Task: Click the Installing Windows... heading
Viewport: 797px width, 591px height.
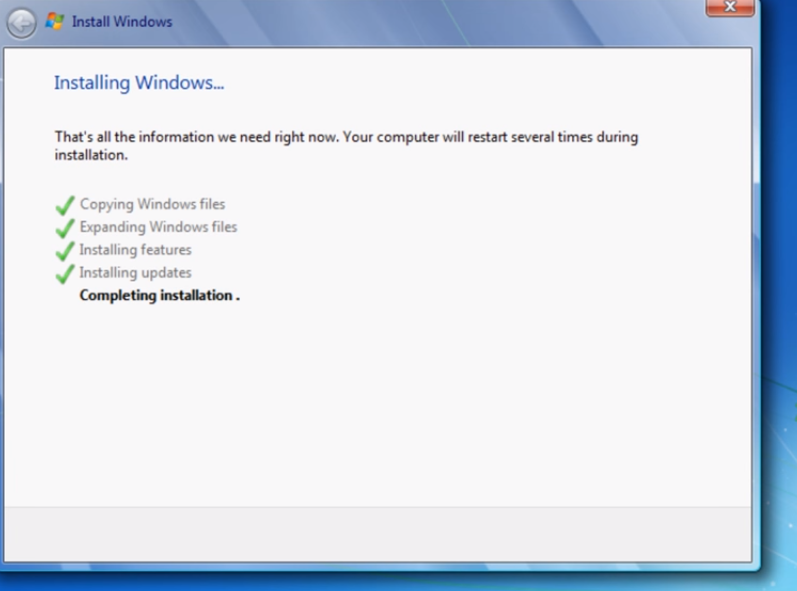Action: pos(139,82)
